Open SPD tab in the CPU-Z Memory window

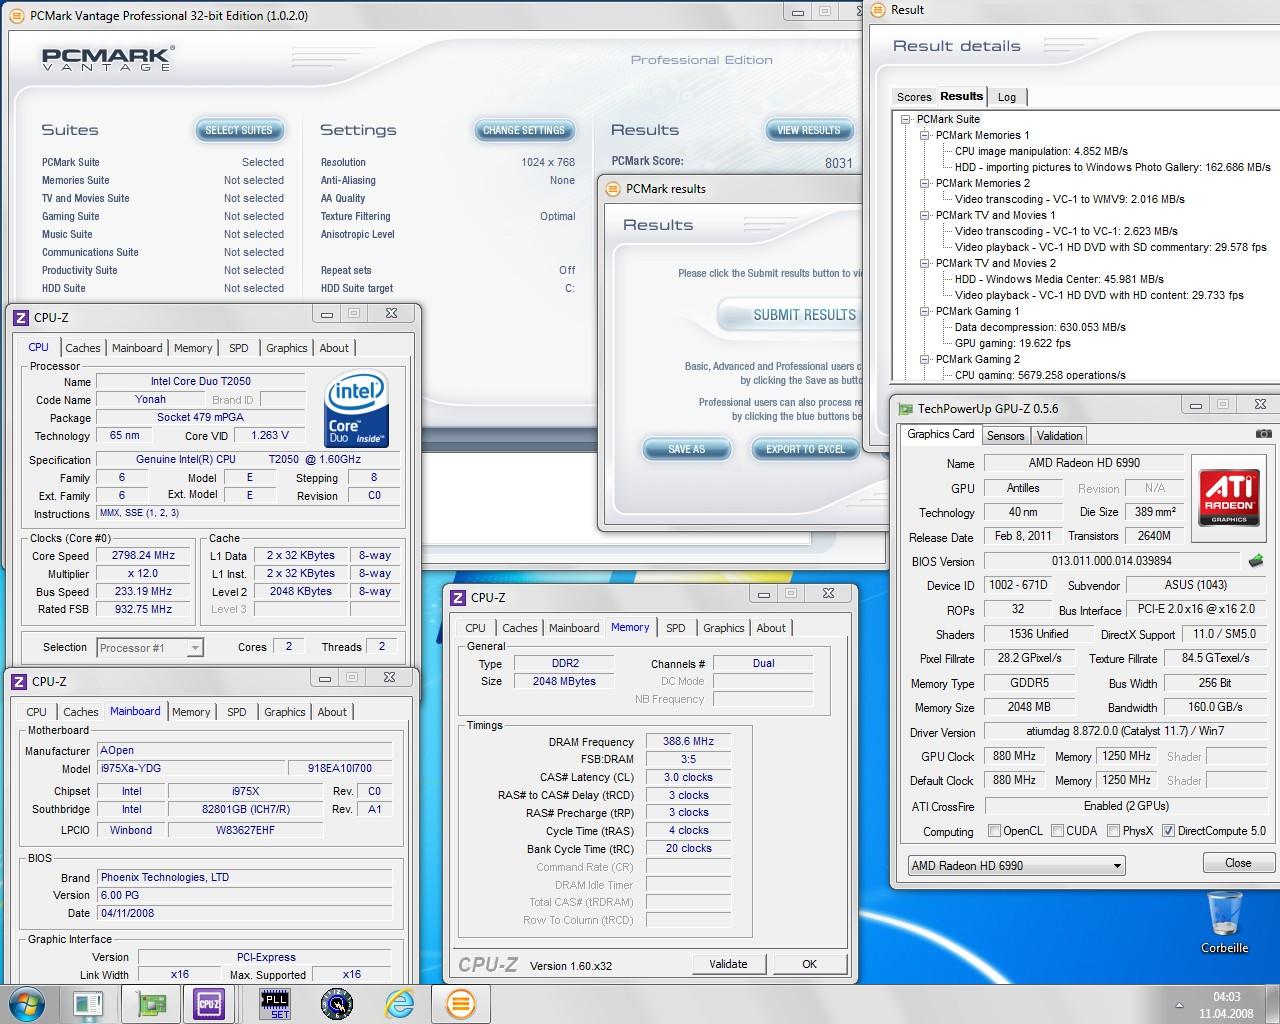[676, 628]
